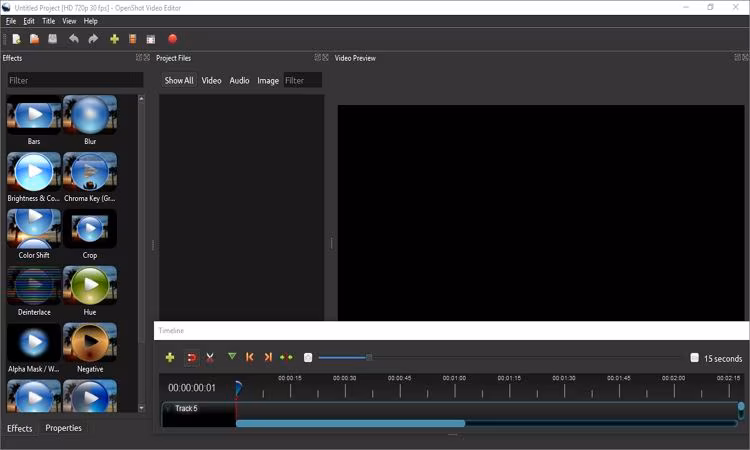Open the File menu

pyautogui.click(x=11, y=21)
